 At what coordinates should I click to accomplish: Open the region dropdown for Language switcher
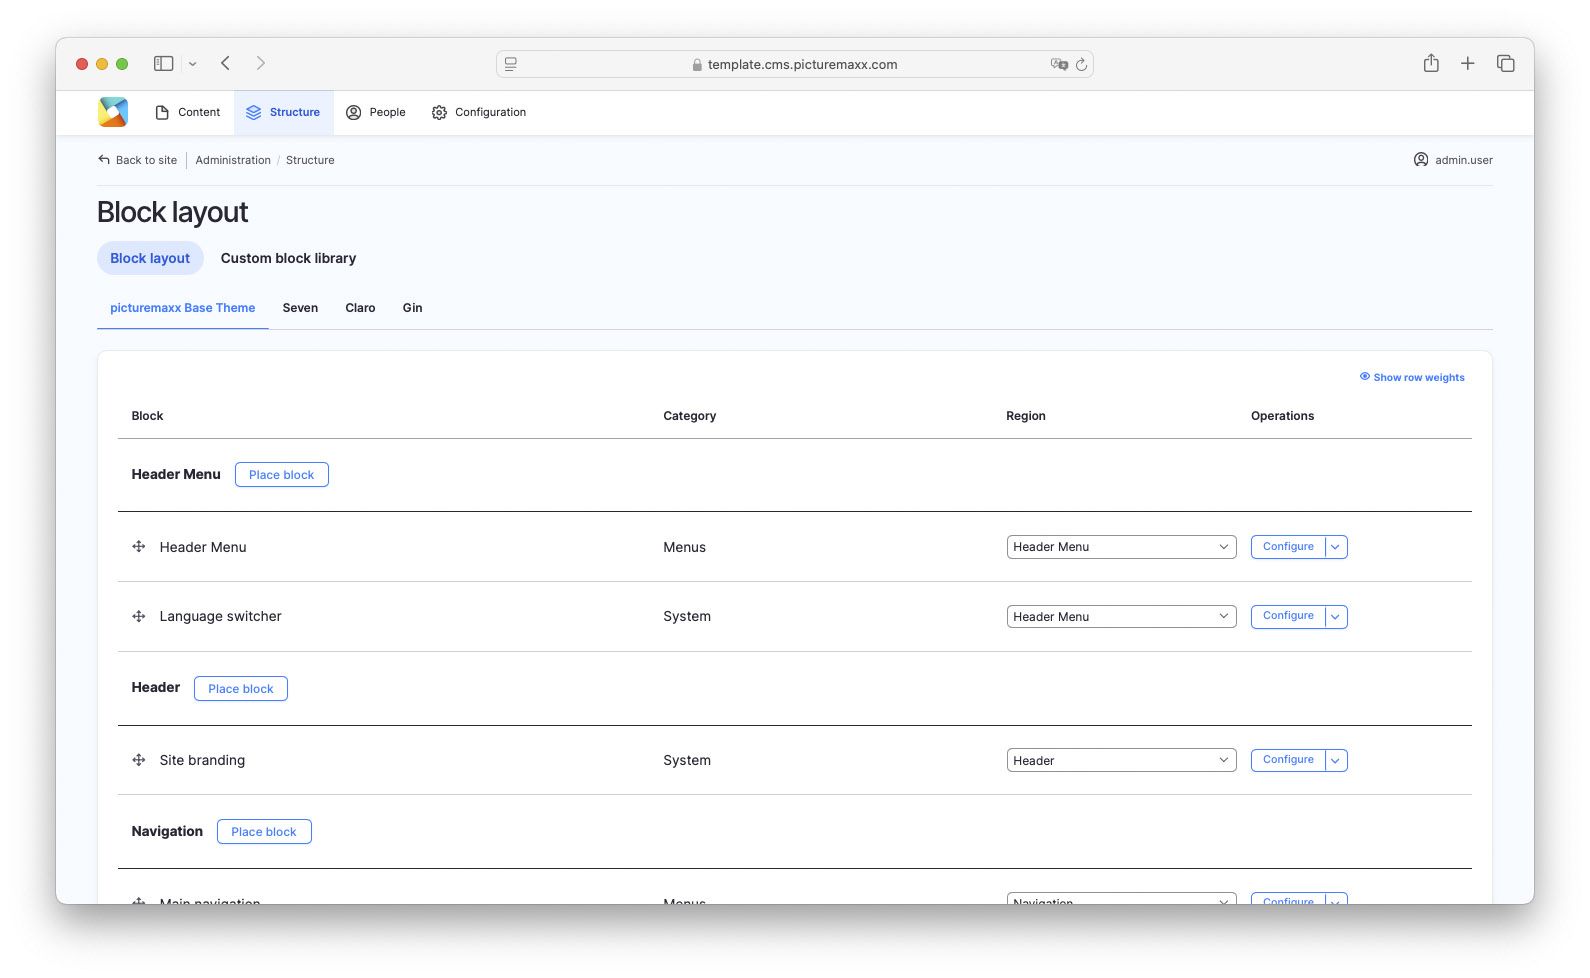coord(1121,617)
